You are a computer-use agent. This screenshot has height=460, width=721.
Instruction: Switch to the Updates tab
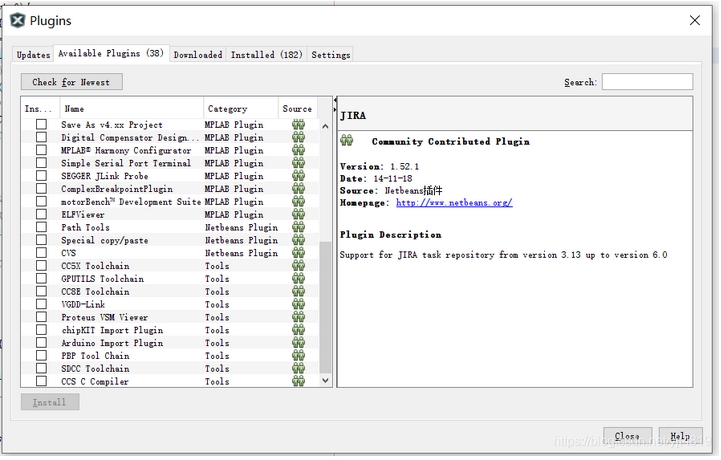(x=33, y=55)
